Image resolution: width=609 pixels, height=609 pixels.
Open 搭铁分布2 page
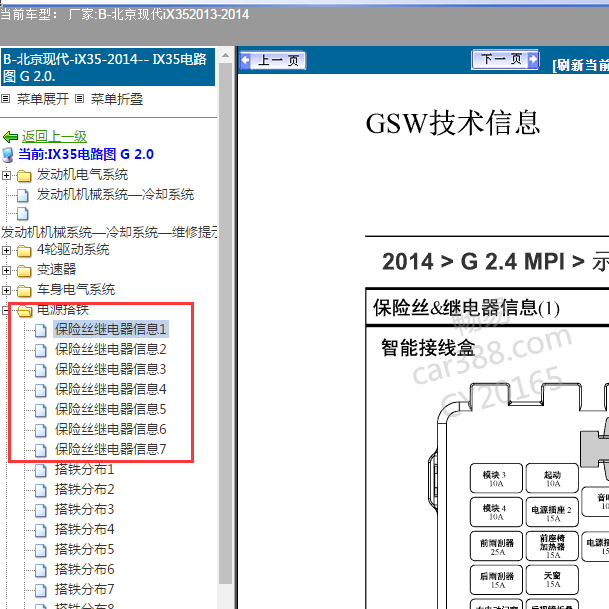[84, 489]
